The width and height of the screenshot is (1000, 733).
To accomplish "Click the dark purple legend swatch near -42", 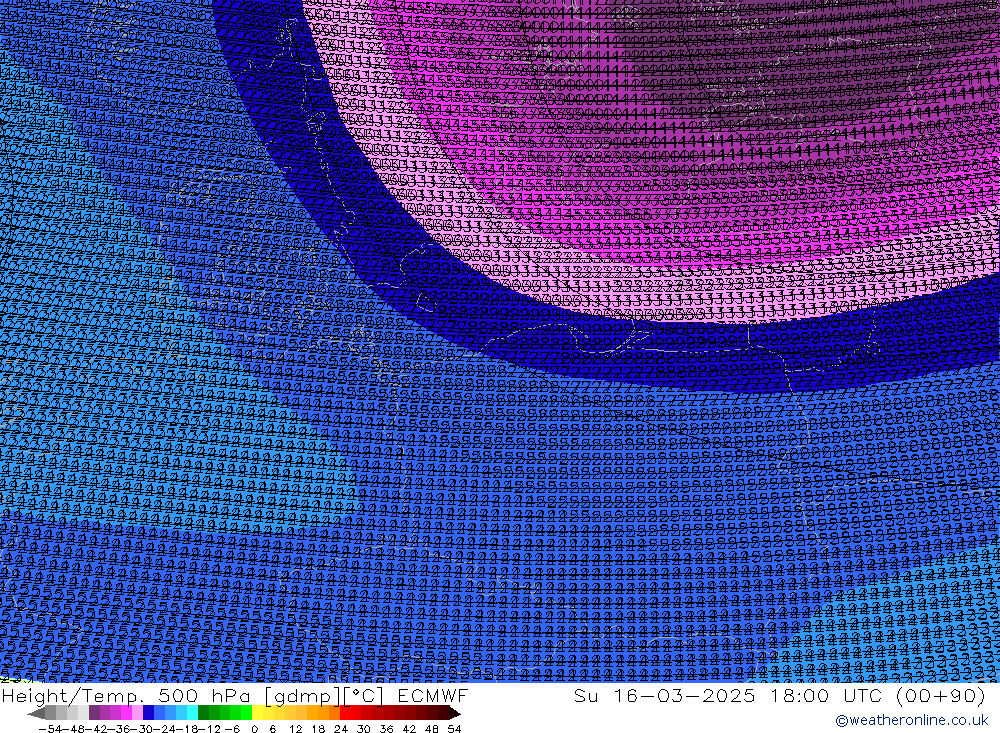I will [94, 713].
